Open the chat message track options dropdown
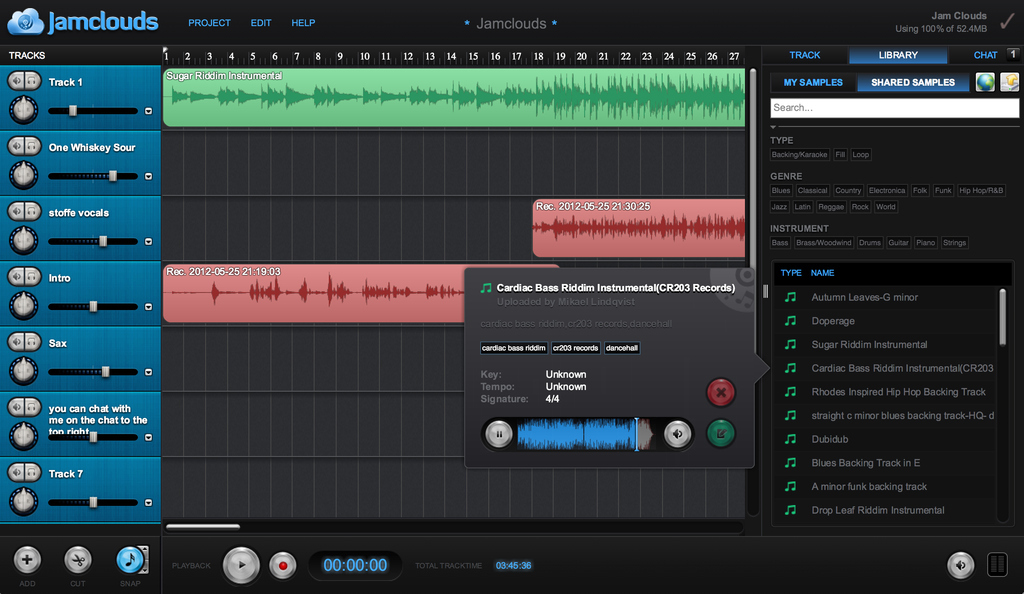This screenshot has width=1024, height=594. point(148,437)
